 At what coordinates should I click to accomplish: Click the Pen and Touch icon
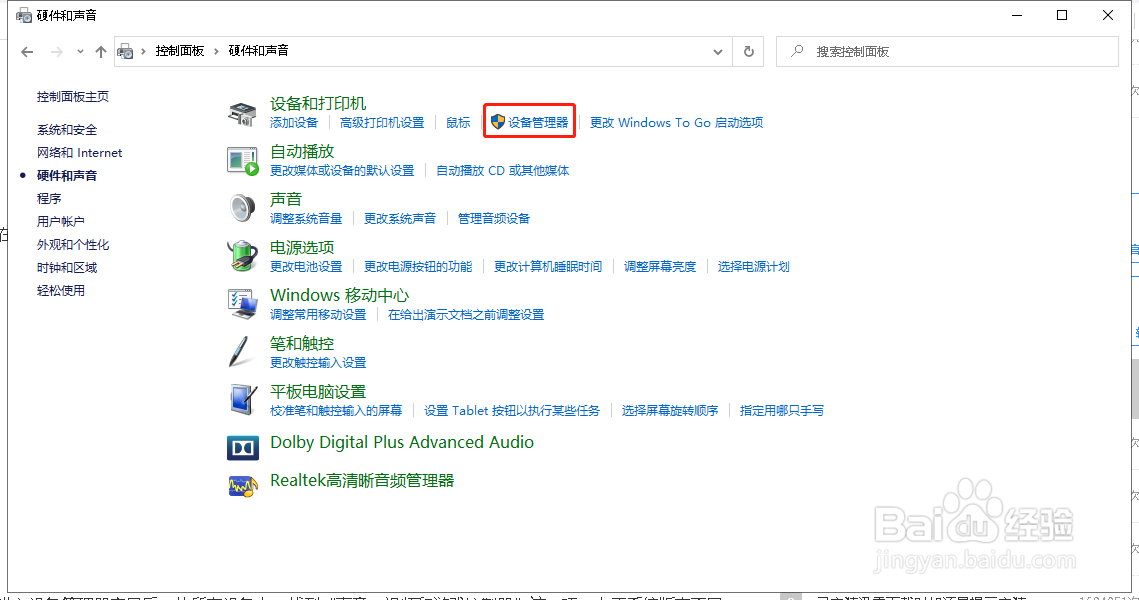(240, 352)
